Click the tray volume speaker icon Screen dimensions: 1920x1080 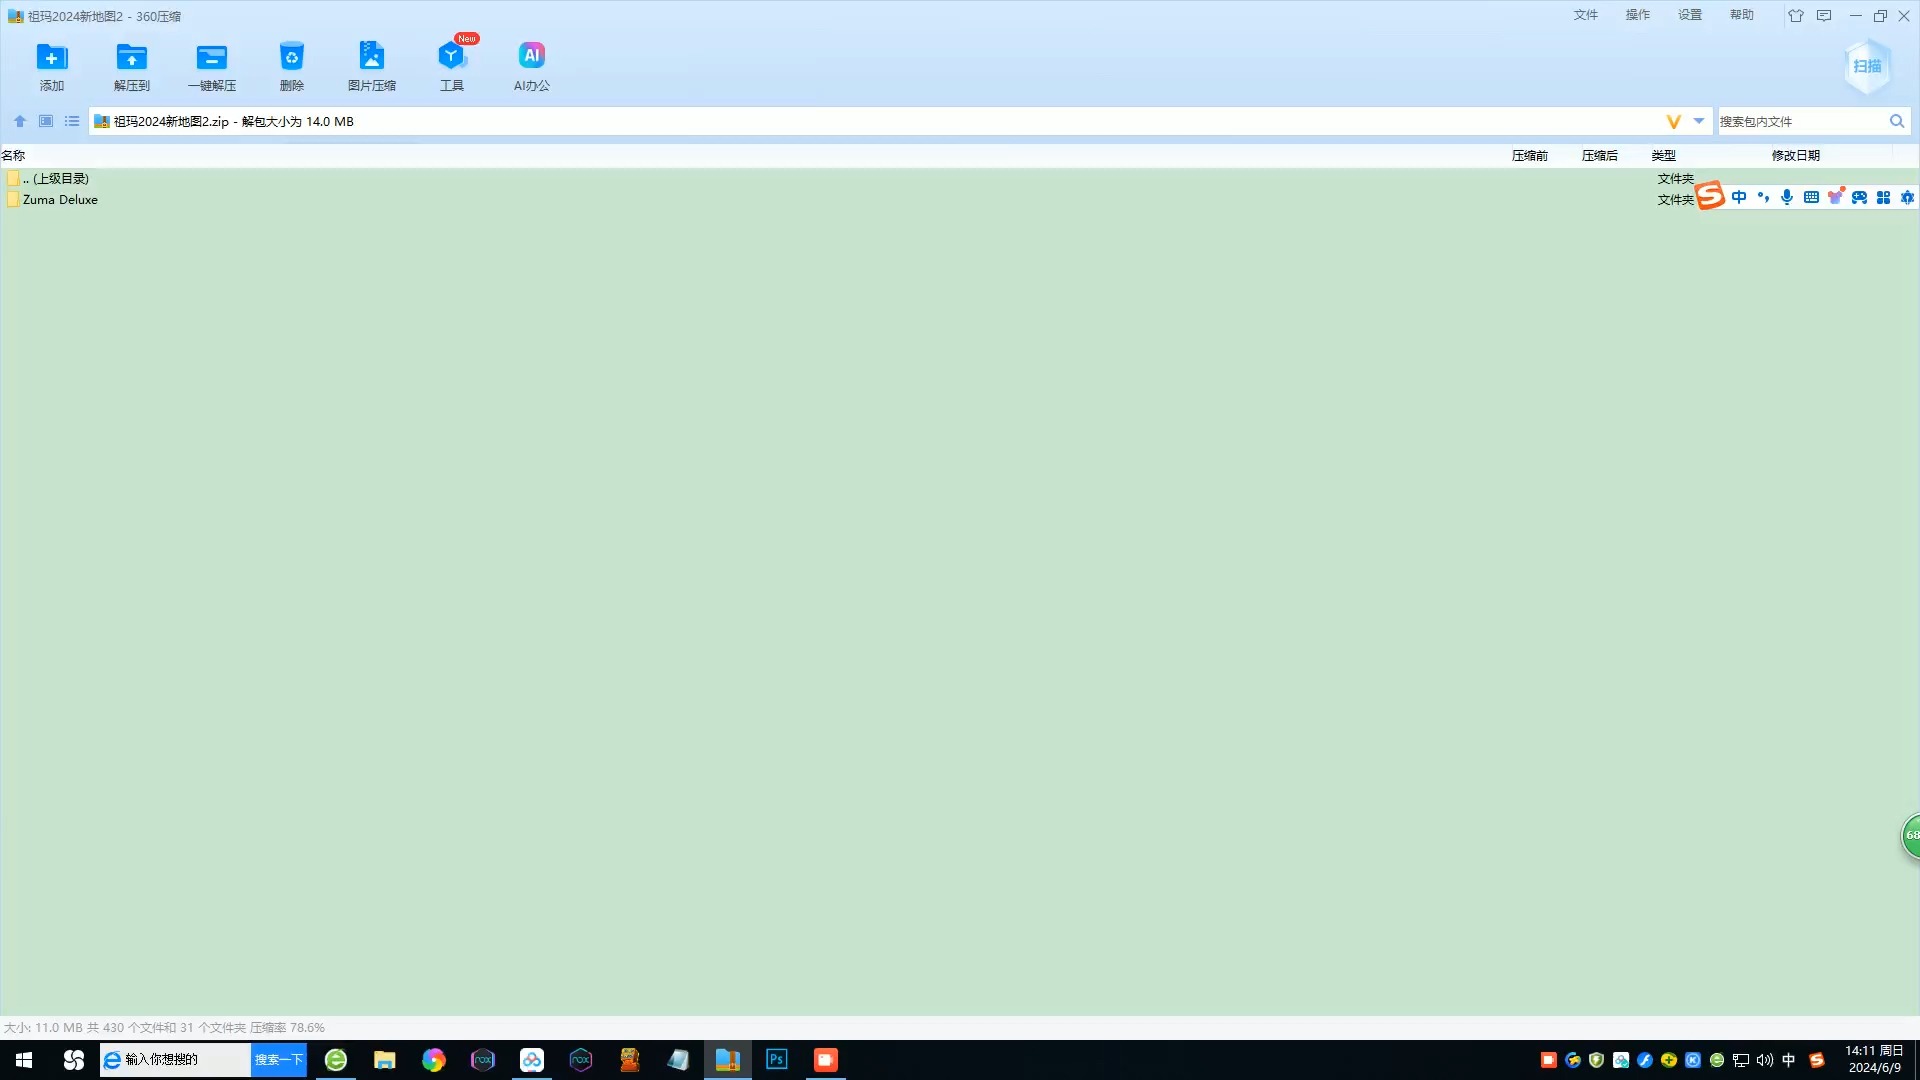1765,1060
